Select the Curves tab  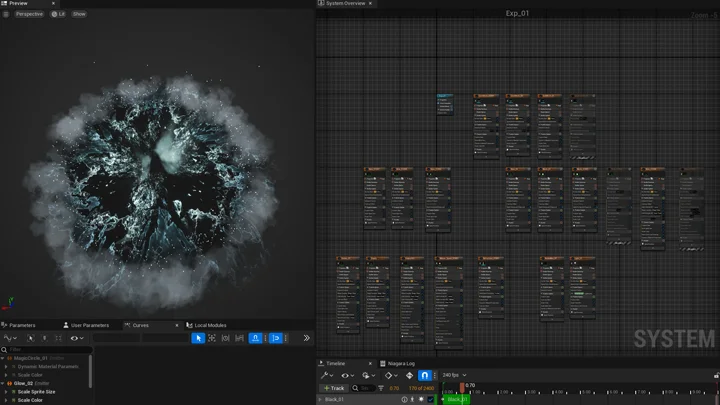point(141,325)
